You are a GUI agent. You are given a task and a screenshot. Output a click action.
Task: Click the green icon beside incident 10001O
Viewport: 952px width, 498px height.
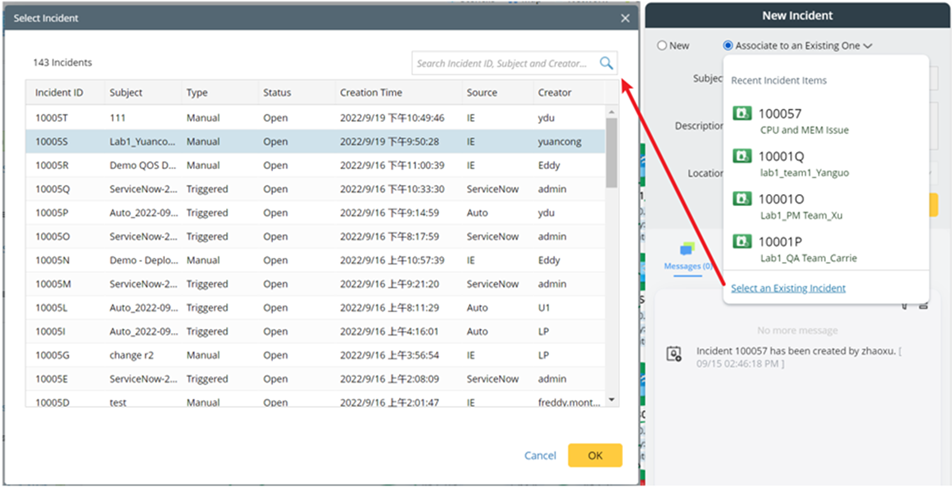(x=742, y=199)
